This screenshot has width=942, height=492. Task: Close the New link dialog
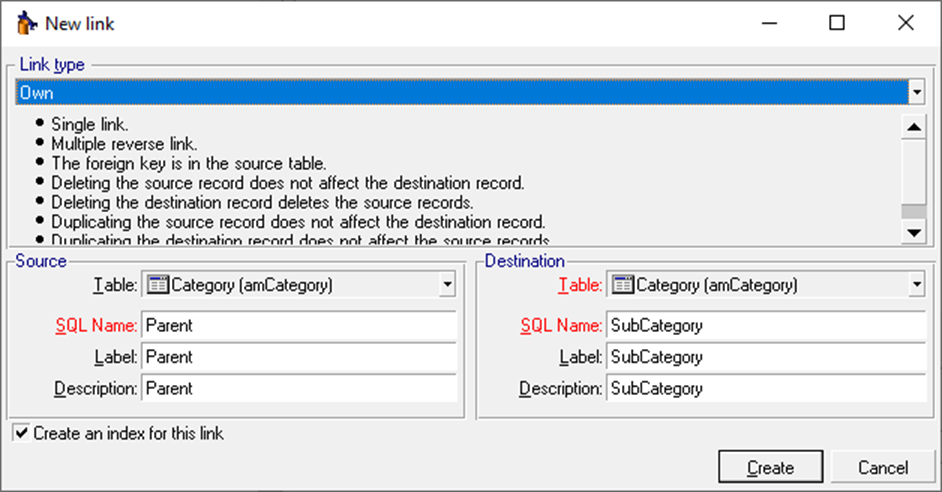[x=905, y=23]
